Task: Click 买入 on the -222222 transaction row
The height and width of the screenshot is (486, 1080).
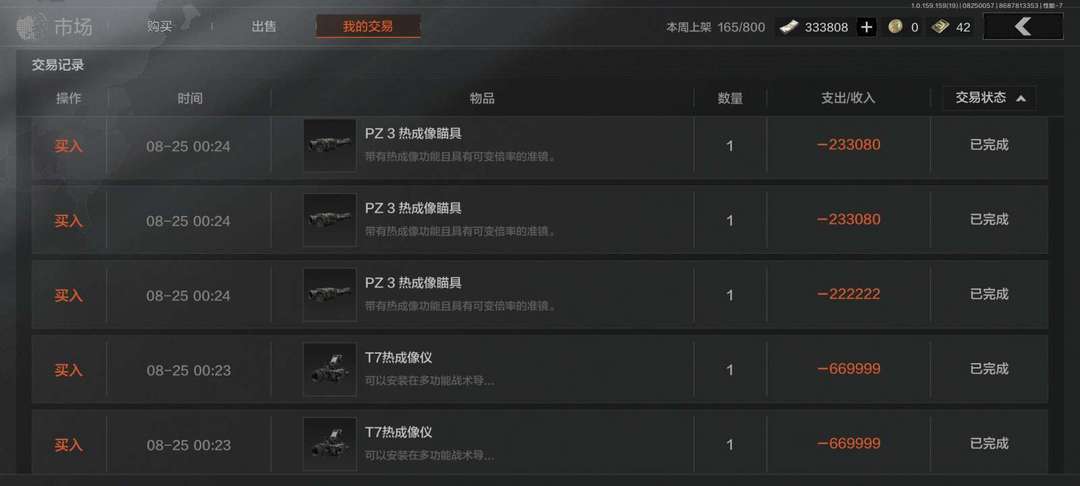Action: (x=68, y=295)
